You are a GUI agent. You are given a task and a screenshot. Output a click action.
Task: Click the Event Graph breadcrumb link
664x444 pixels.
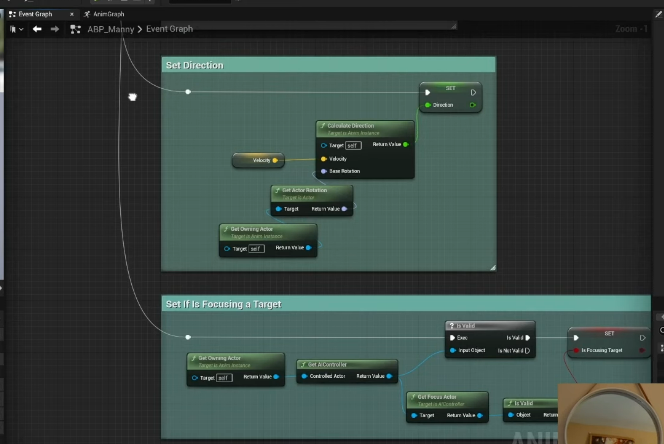pos(170,29)
